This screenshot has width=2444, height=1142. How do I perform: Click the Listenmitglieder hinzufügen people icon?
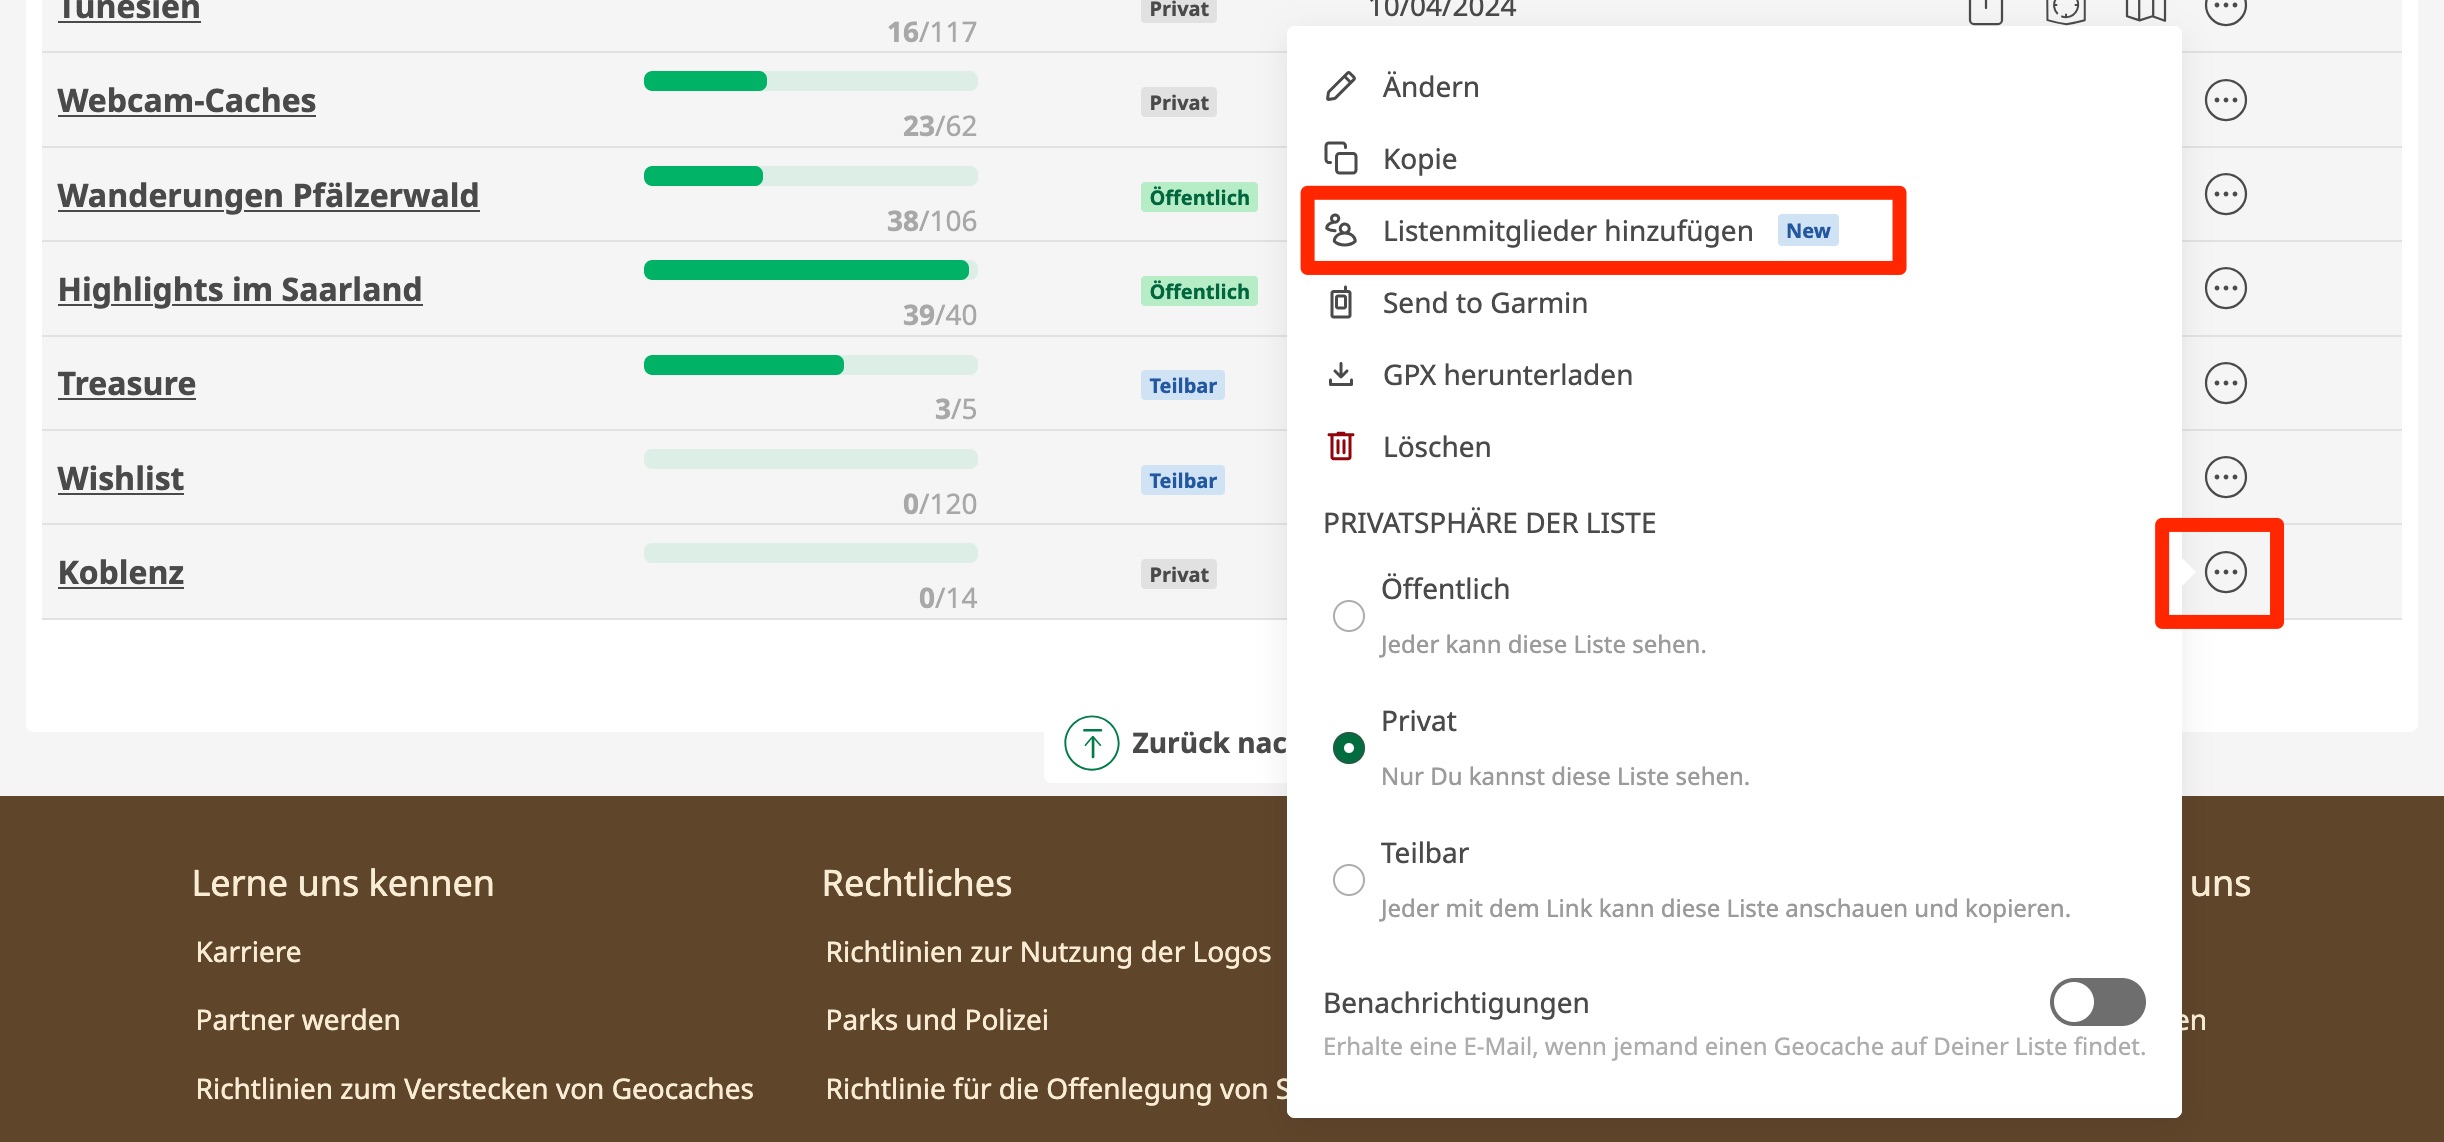click(x=1340, y=231)
